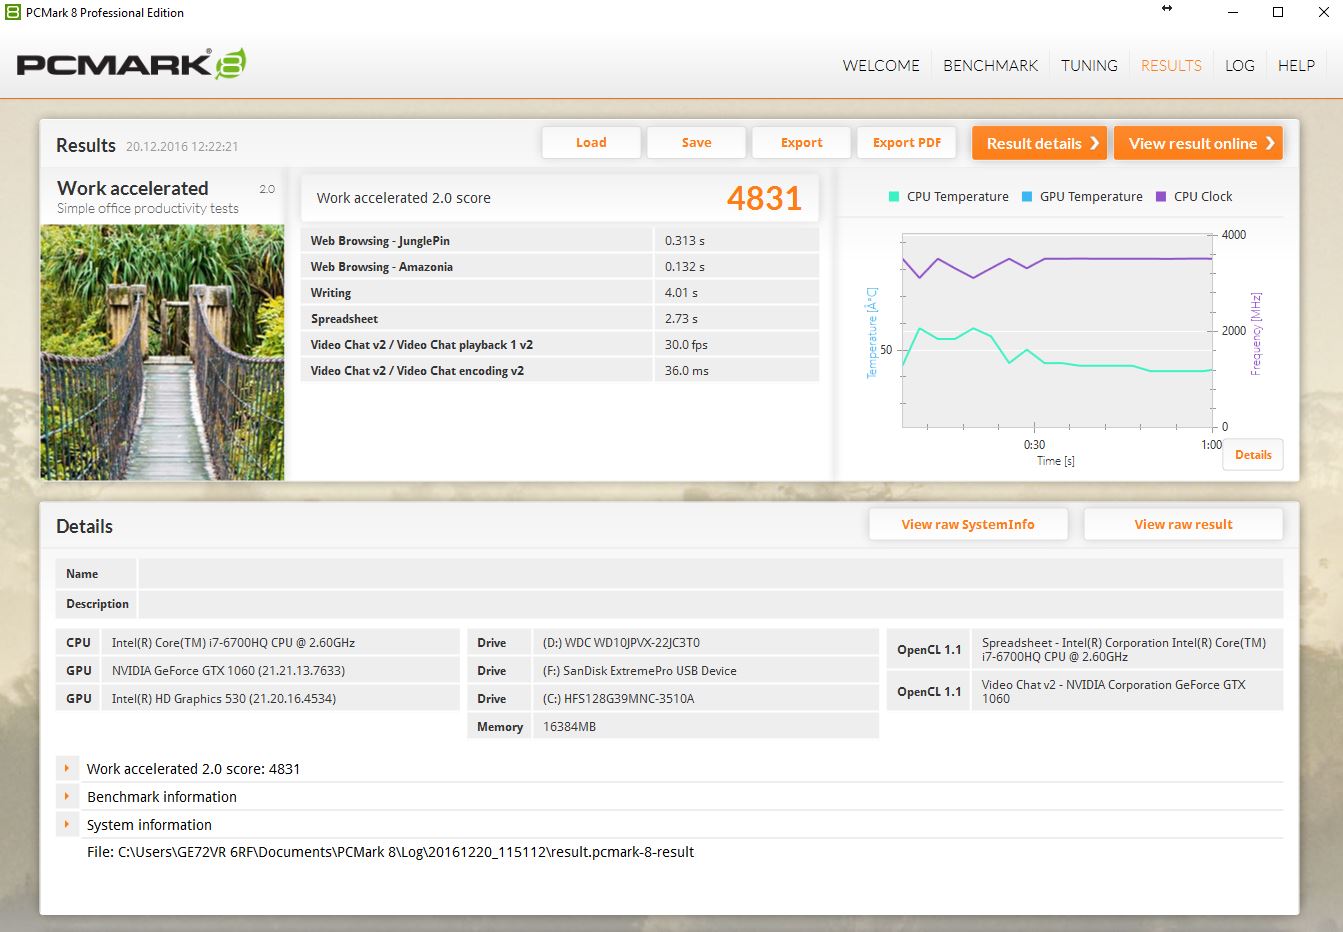Image resolution: width=1343 pixels, height=932 pixels.
Task: Select the Spreadsheet test row
Action: 560,319
